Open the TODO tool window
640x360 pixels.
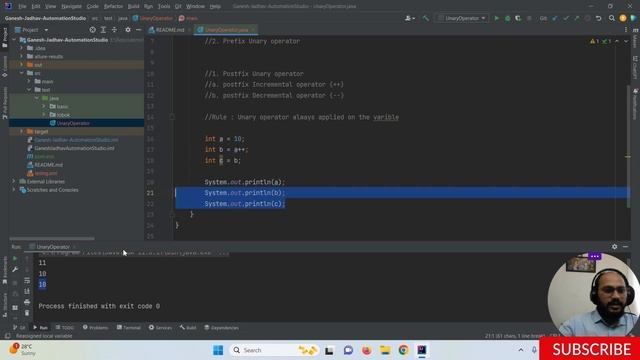[65, 327]
